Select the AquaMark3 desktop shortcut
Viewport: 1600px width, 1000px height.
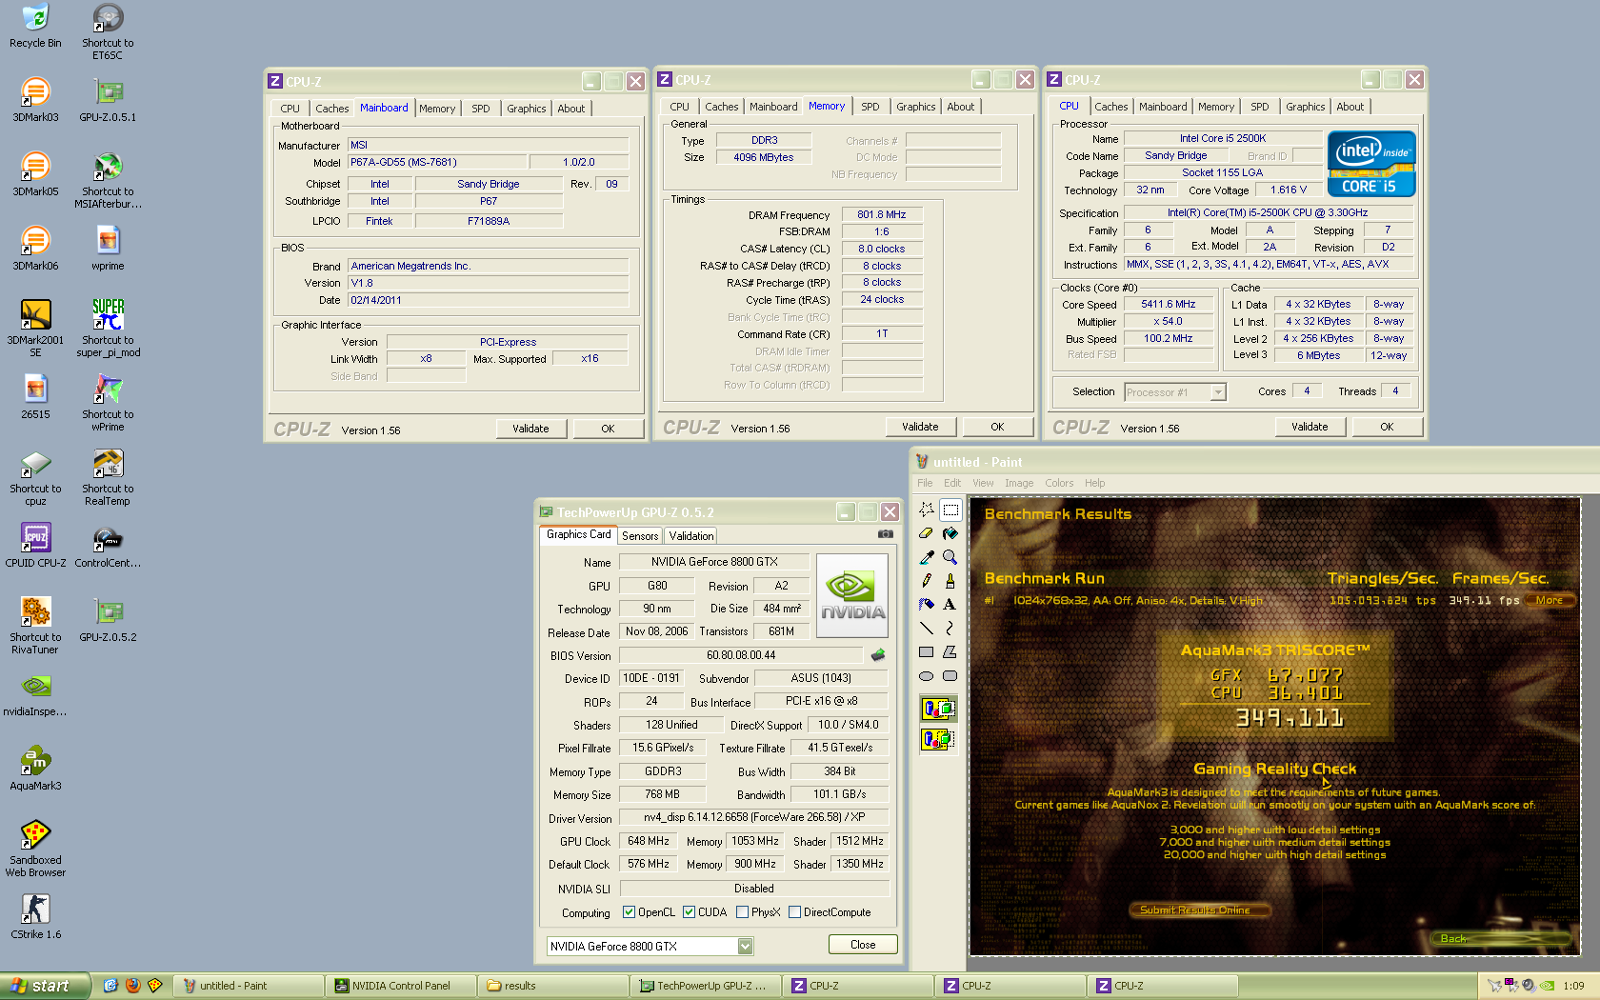point(35,768)
